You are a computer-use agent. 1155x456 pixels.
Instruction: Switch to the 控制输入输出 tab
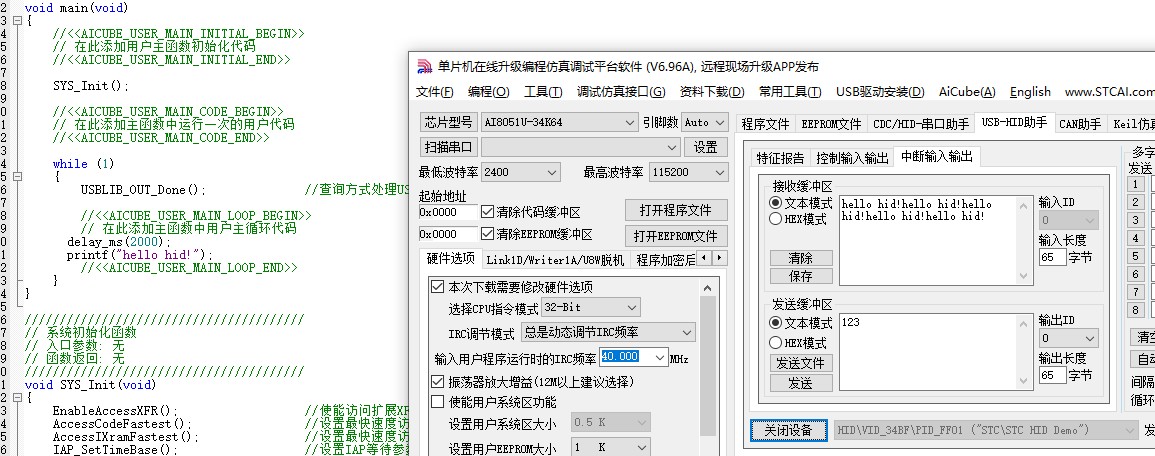point(851,158)
